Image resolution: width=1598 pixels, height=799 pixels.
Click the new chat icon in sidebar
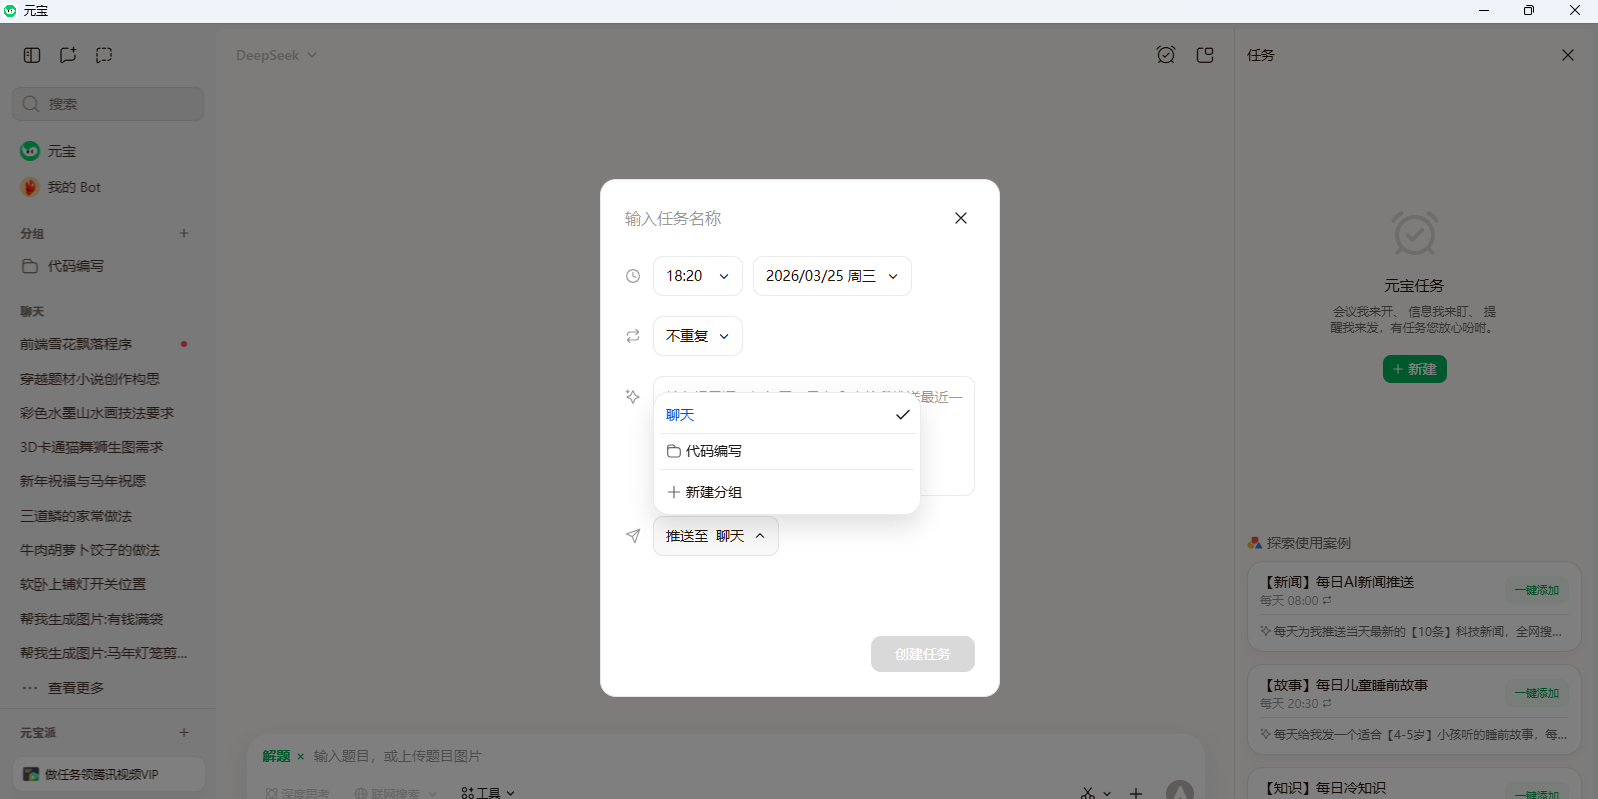tap(68, 55)
